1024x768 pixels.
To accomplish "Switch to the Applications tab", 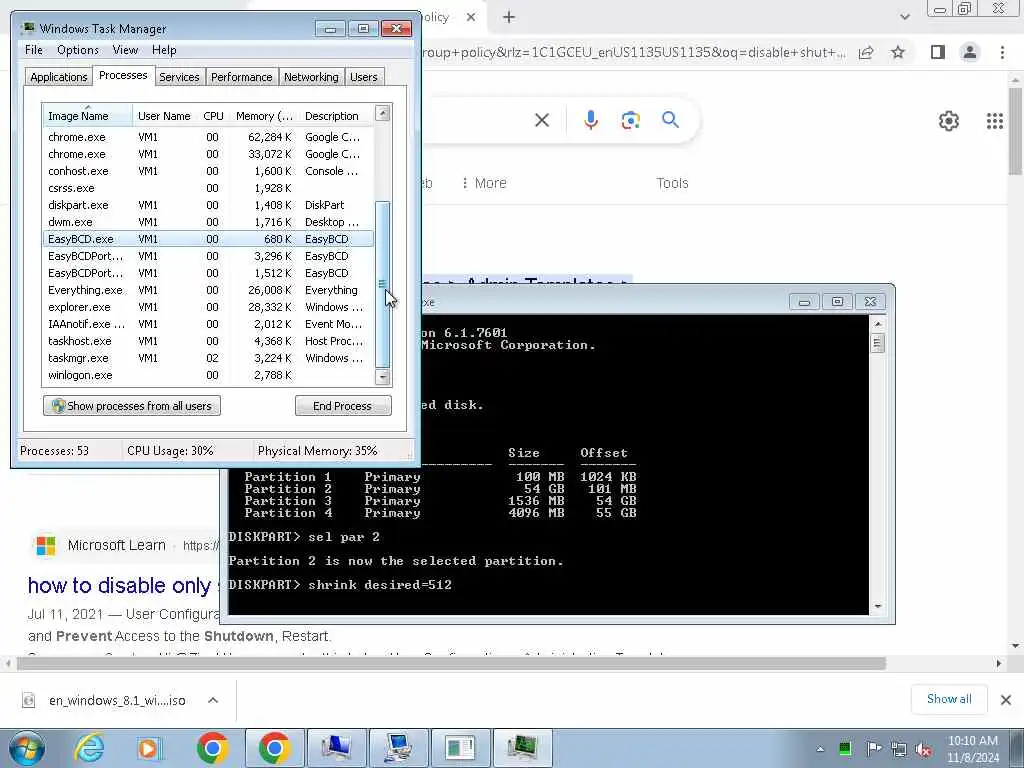I will click(59, 77).
